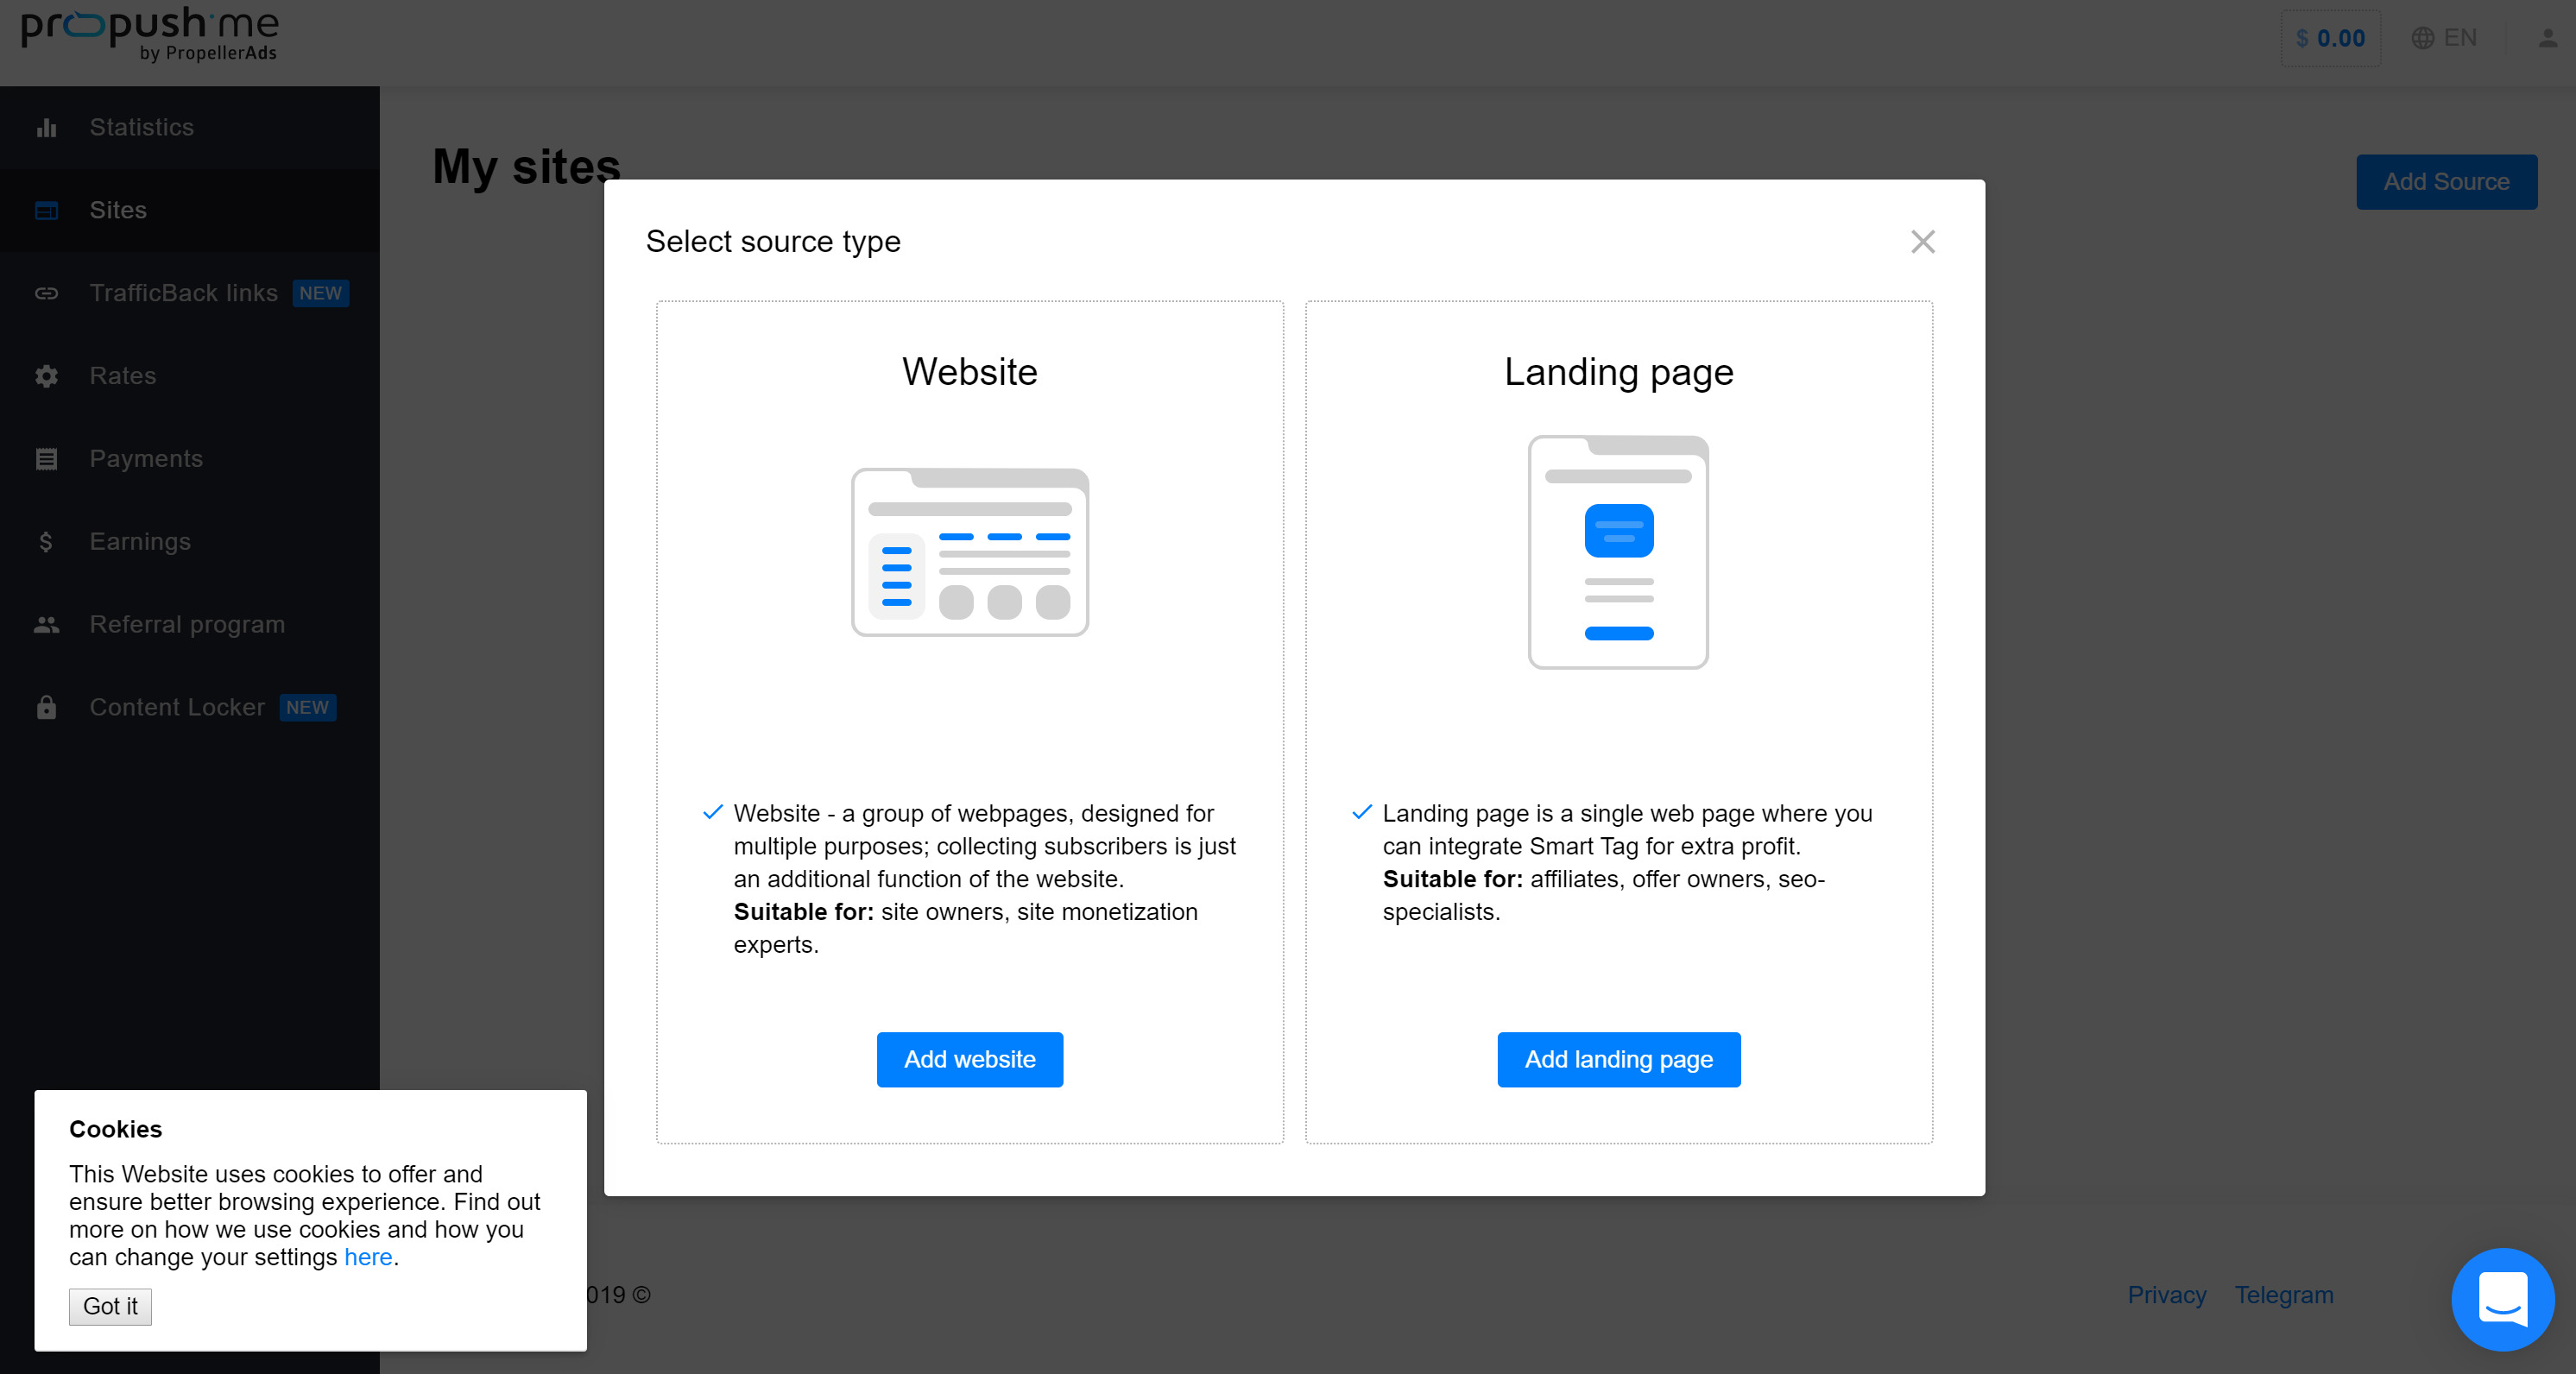Click the $ 0.00 balance indicator
The height and width of the screenshot is (1374, 2576).
[x=2330, y=38]
